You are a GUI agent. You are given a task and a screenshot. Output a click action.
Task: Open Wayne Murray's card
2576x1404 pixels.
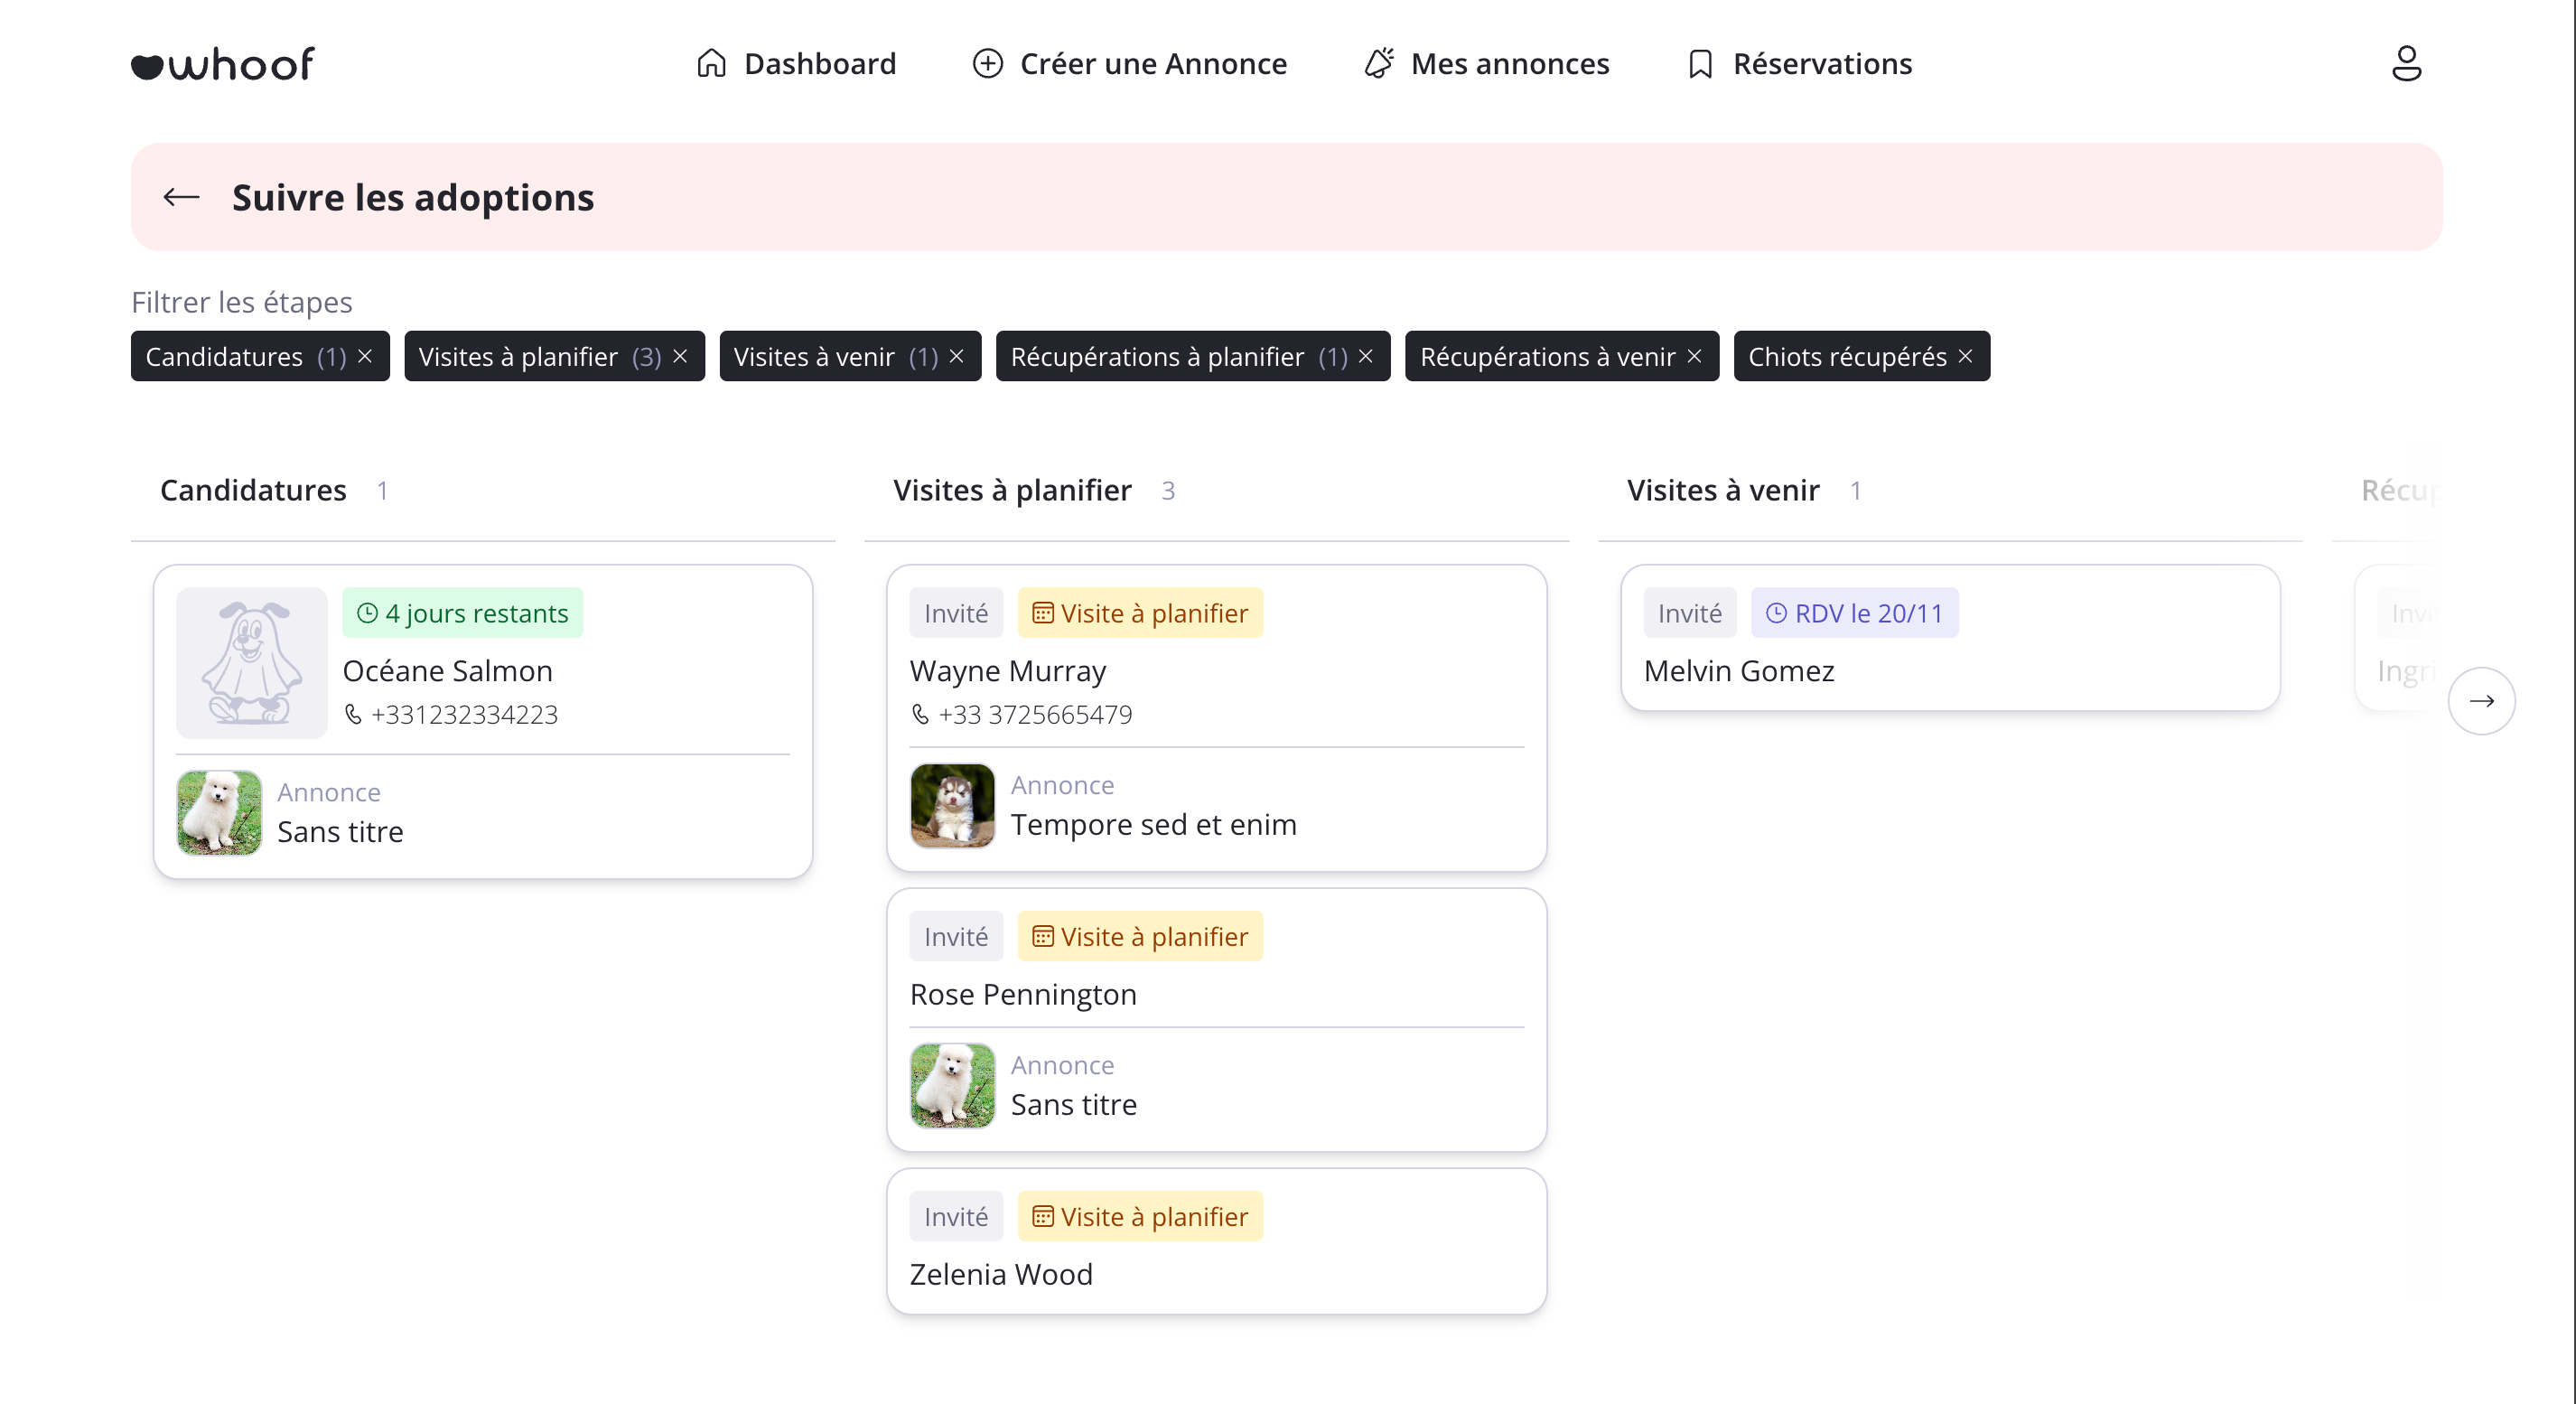click(x=1008, y=671)
